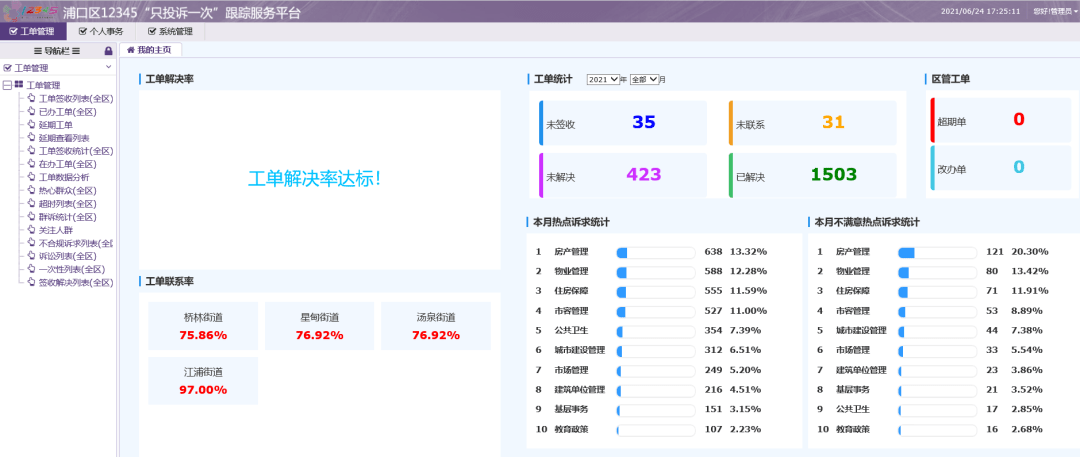Click the hand icon beside 一次性列表(全区)
Screen dimensions: 1080x457
click(x=31, y=268)
